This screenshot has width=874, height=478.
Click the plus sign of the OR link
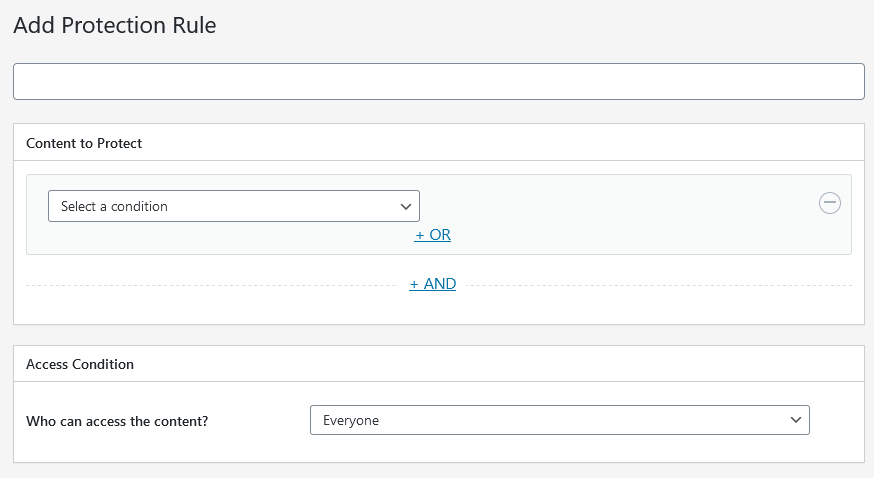coord(419,236)
